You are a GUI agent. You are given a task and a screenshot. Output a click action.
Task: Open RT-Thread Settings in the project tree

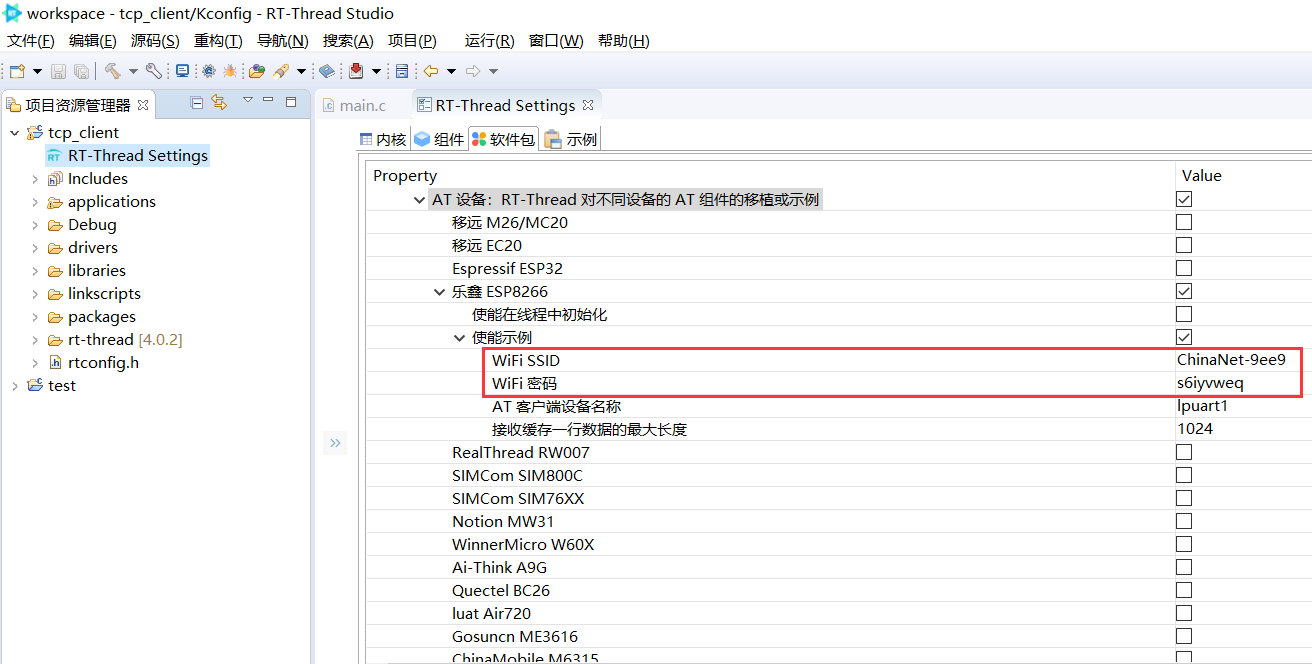[x=137, y=155]
